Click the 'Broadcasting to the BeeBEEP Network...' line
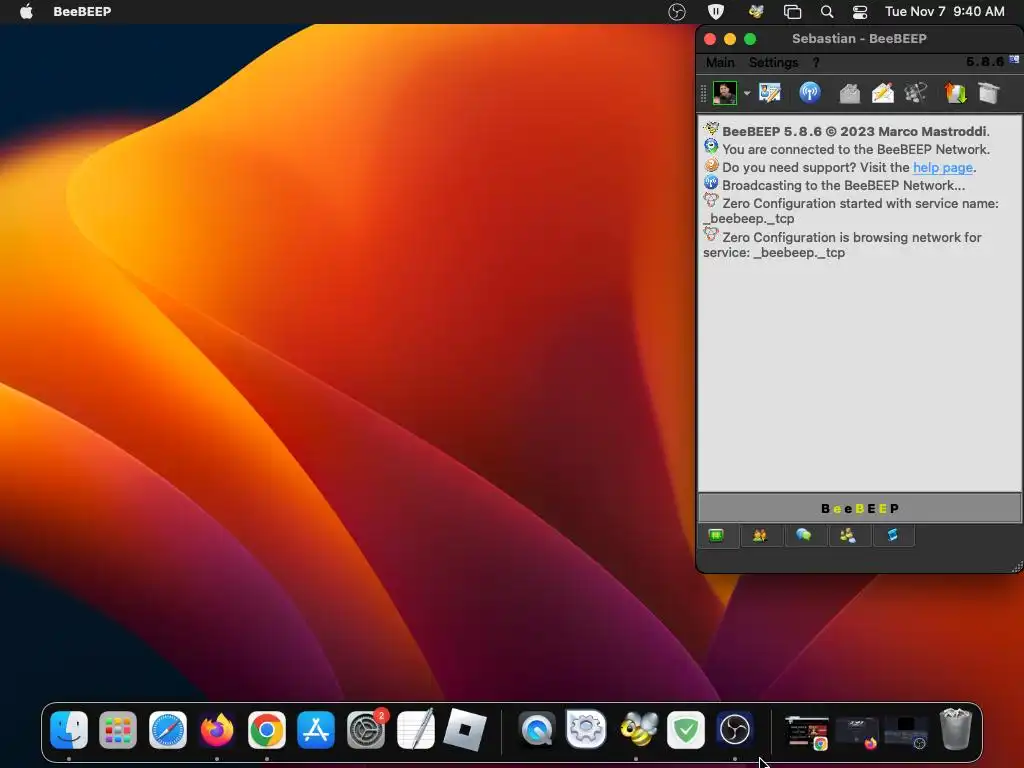Image resolution: width=1024 pixels, height=768 pixels. (x=843, y=185)
